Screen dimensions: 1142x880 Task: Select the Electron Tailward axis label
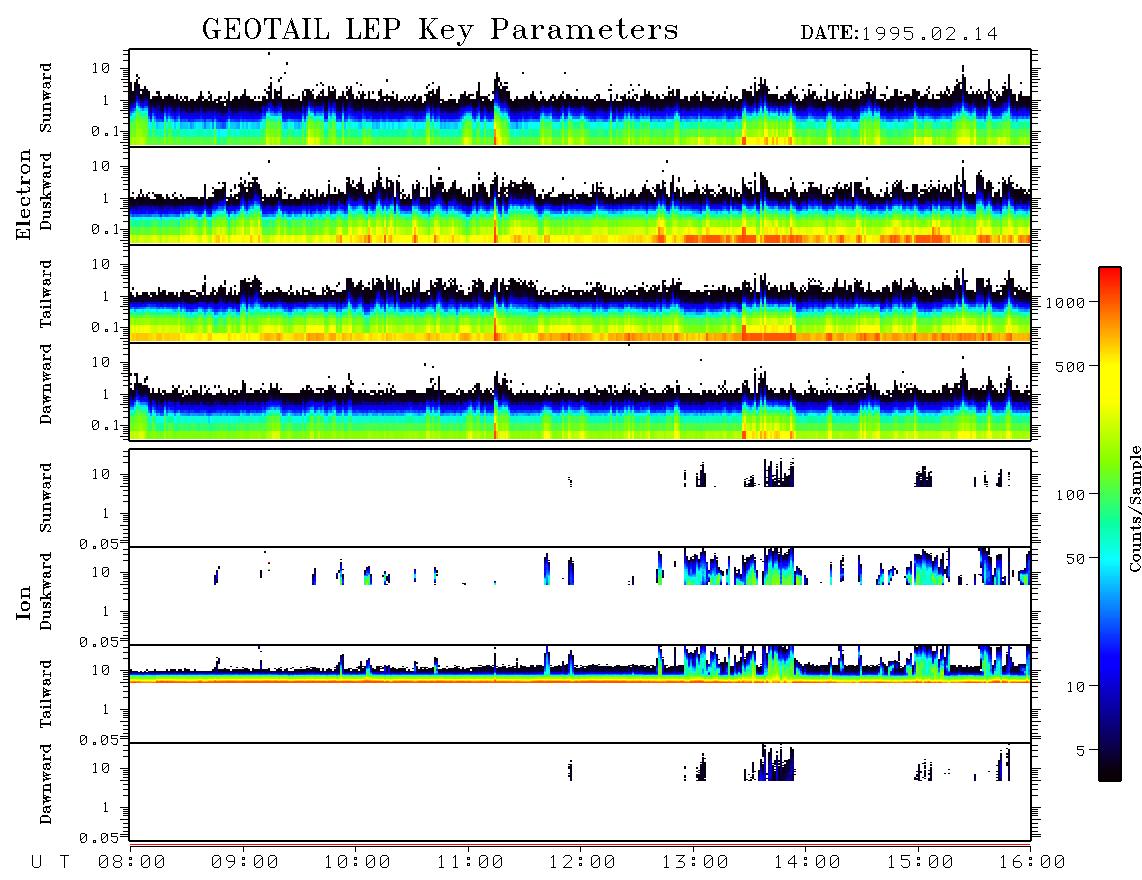point(46,294)
